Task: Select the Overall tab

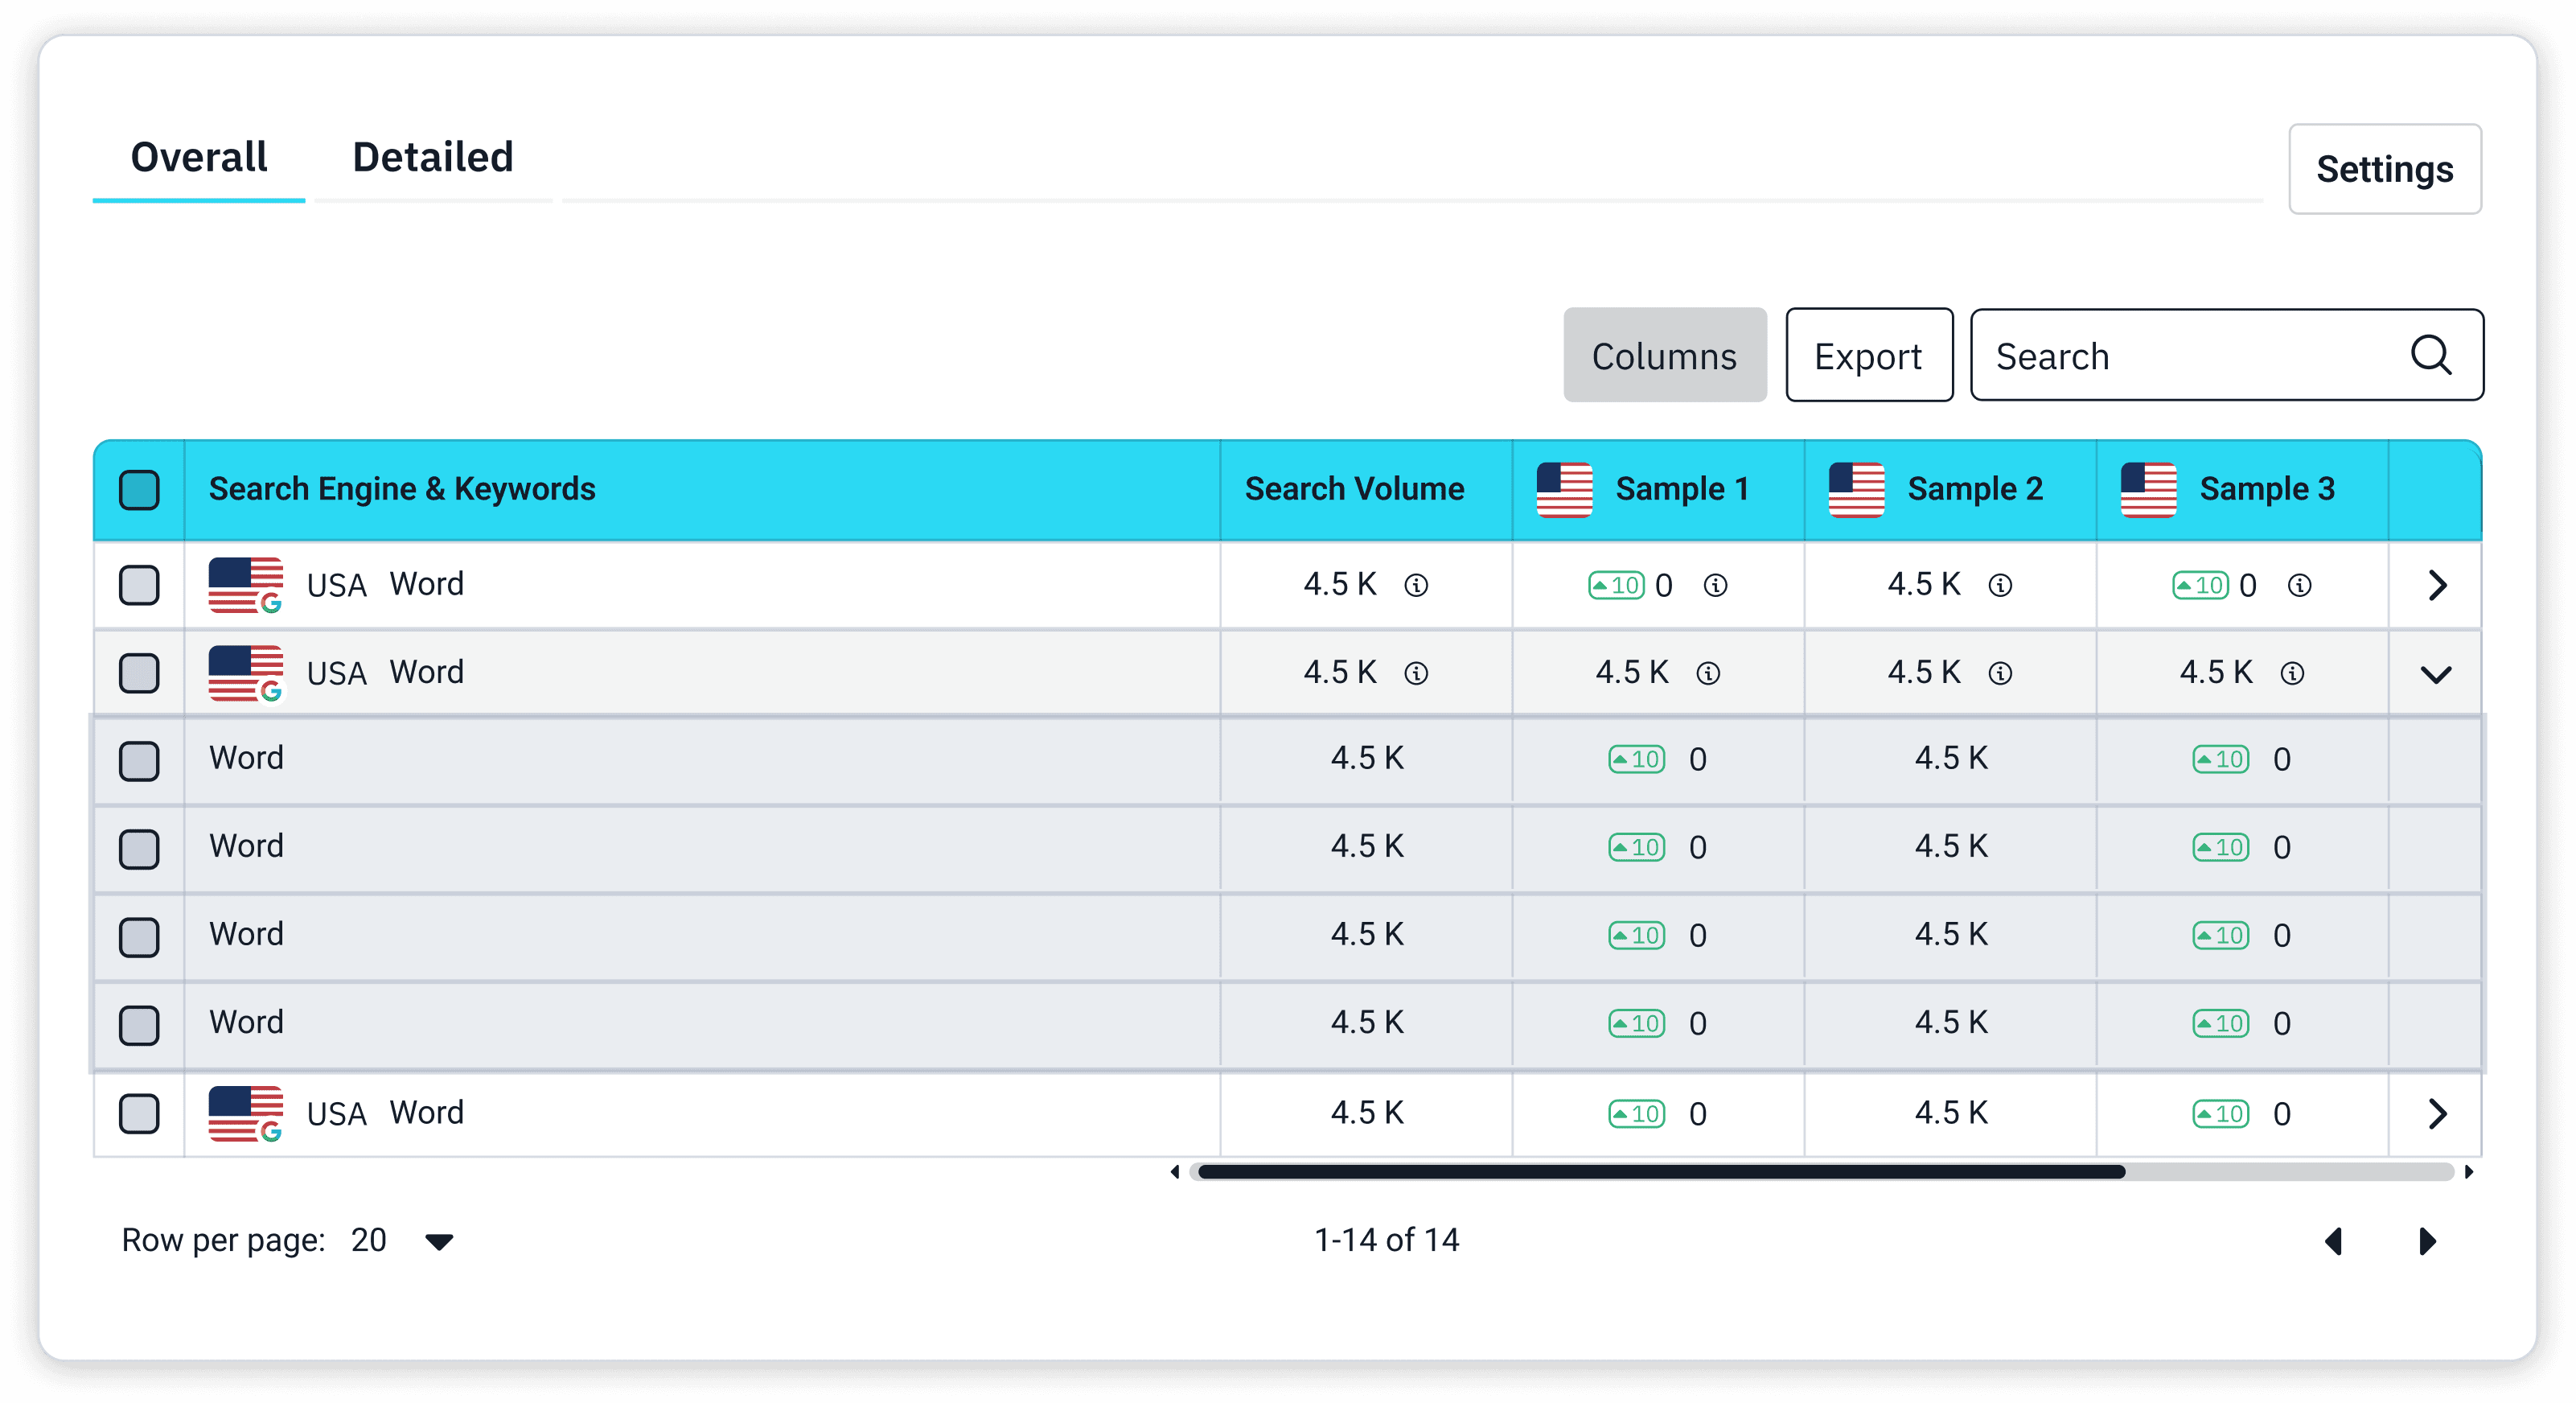Action: click(199, 158)
